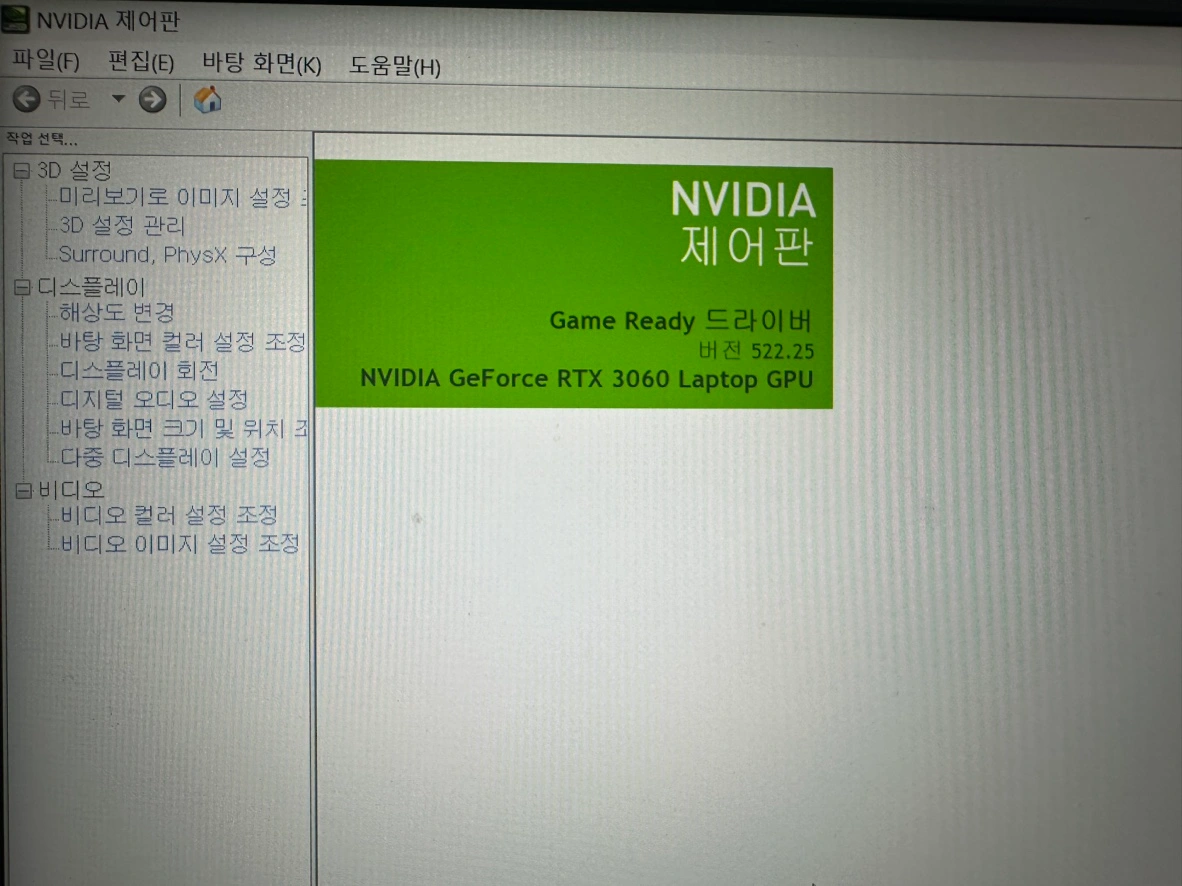This screenshot has height=886, width=1182.
Task: Open the back history dropdown arrow
Action: click(x=118, y=99)
